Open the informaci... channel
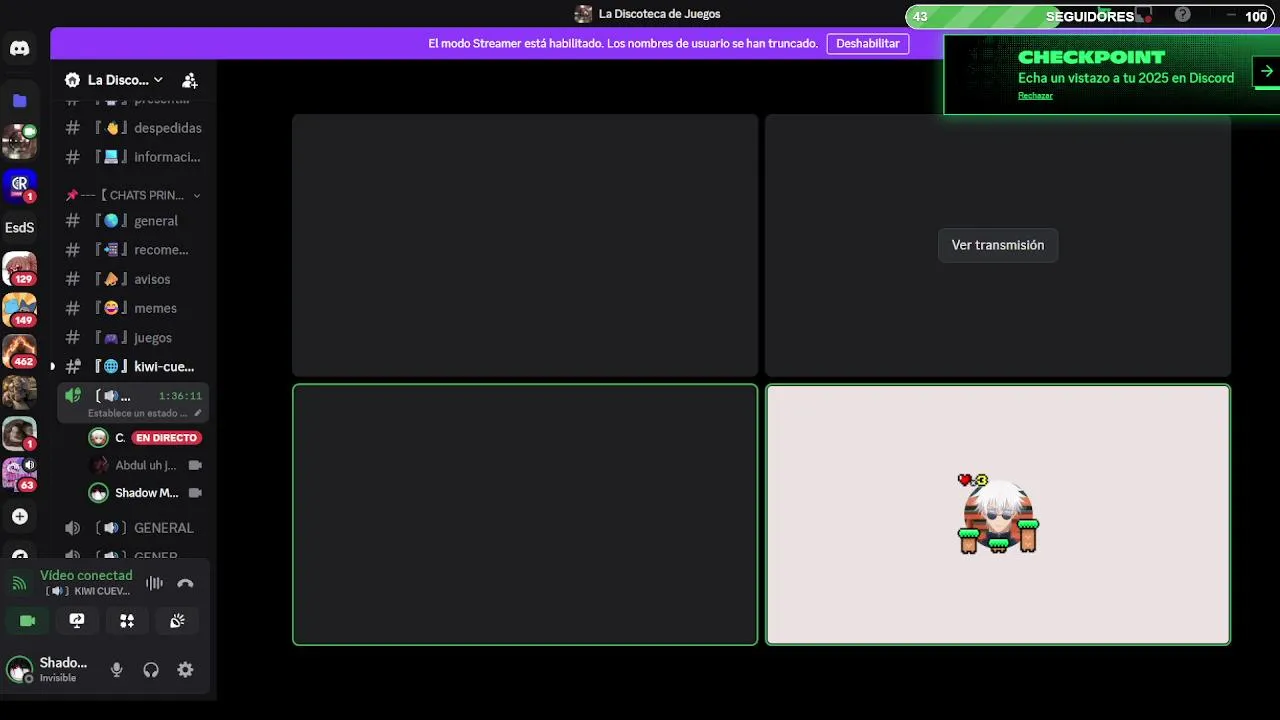 tap(133, 157)
